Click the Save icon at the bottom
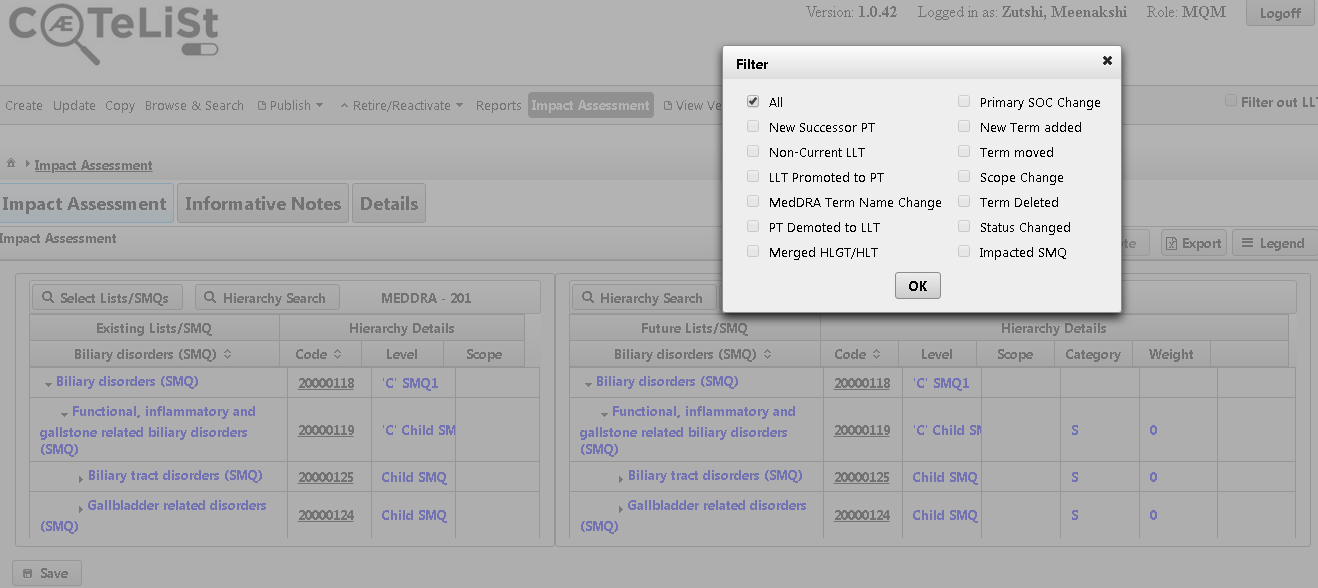 pyautogui.click(x=46, y=572)
